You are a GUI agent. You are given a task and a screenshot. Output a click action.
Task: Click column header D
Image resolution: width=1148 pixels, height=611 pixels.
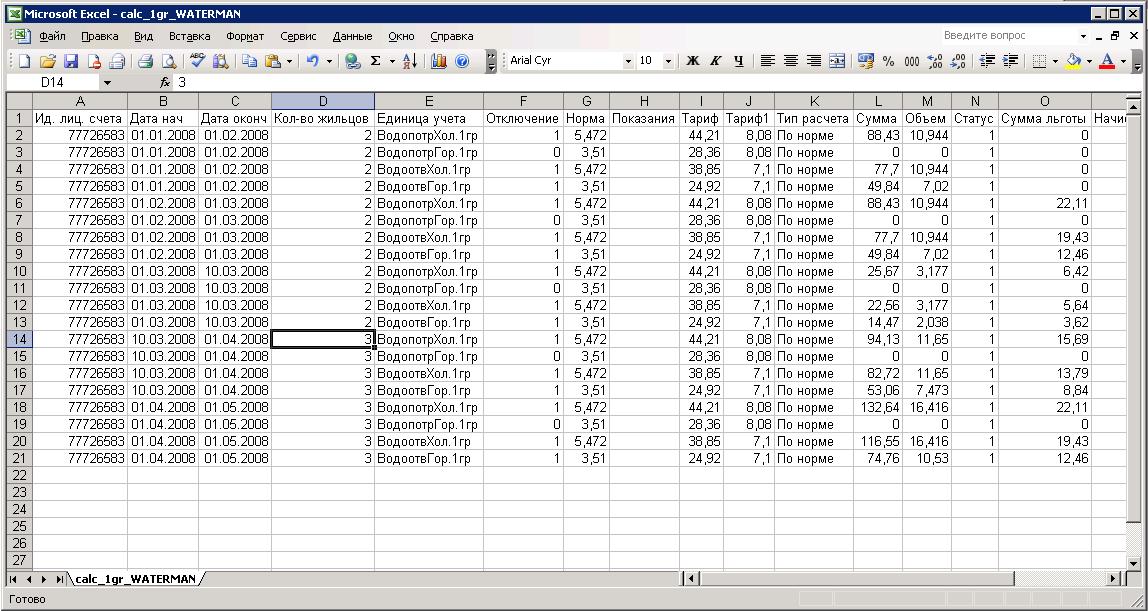point(322,101)
